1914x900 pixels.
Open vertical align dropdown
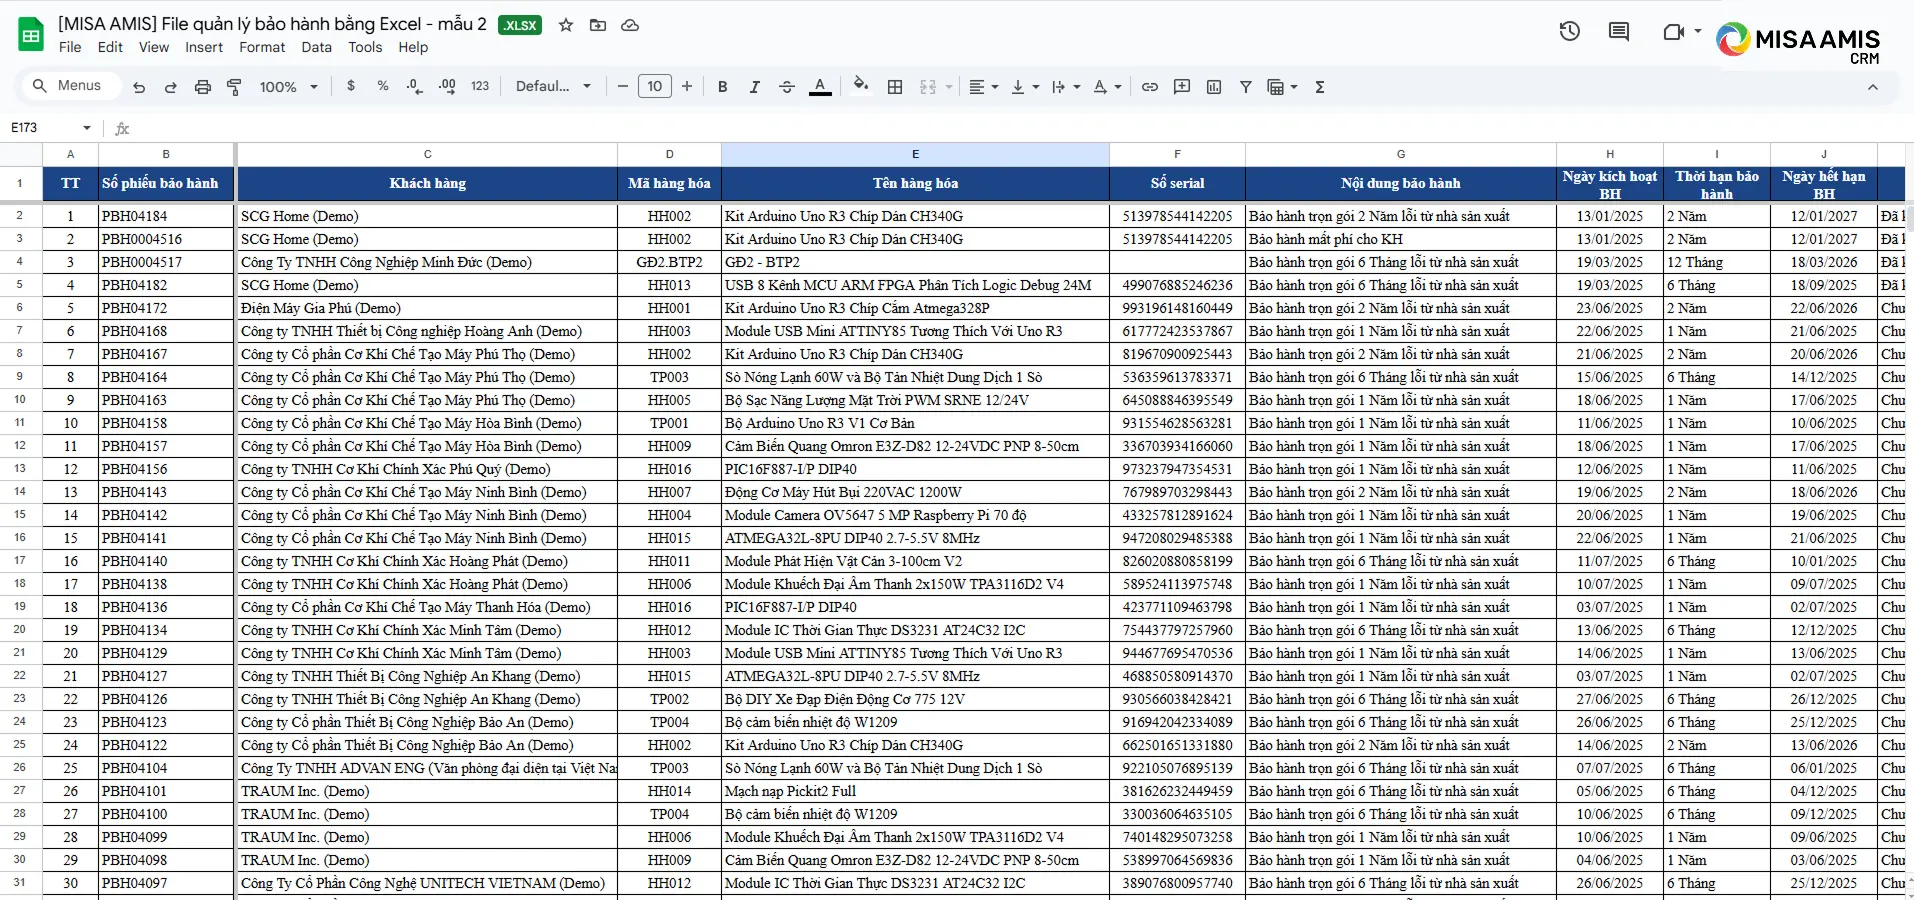point(1025,87)
